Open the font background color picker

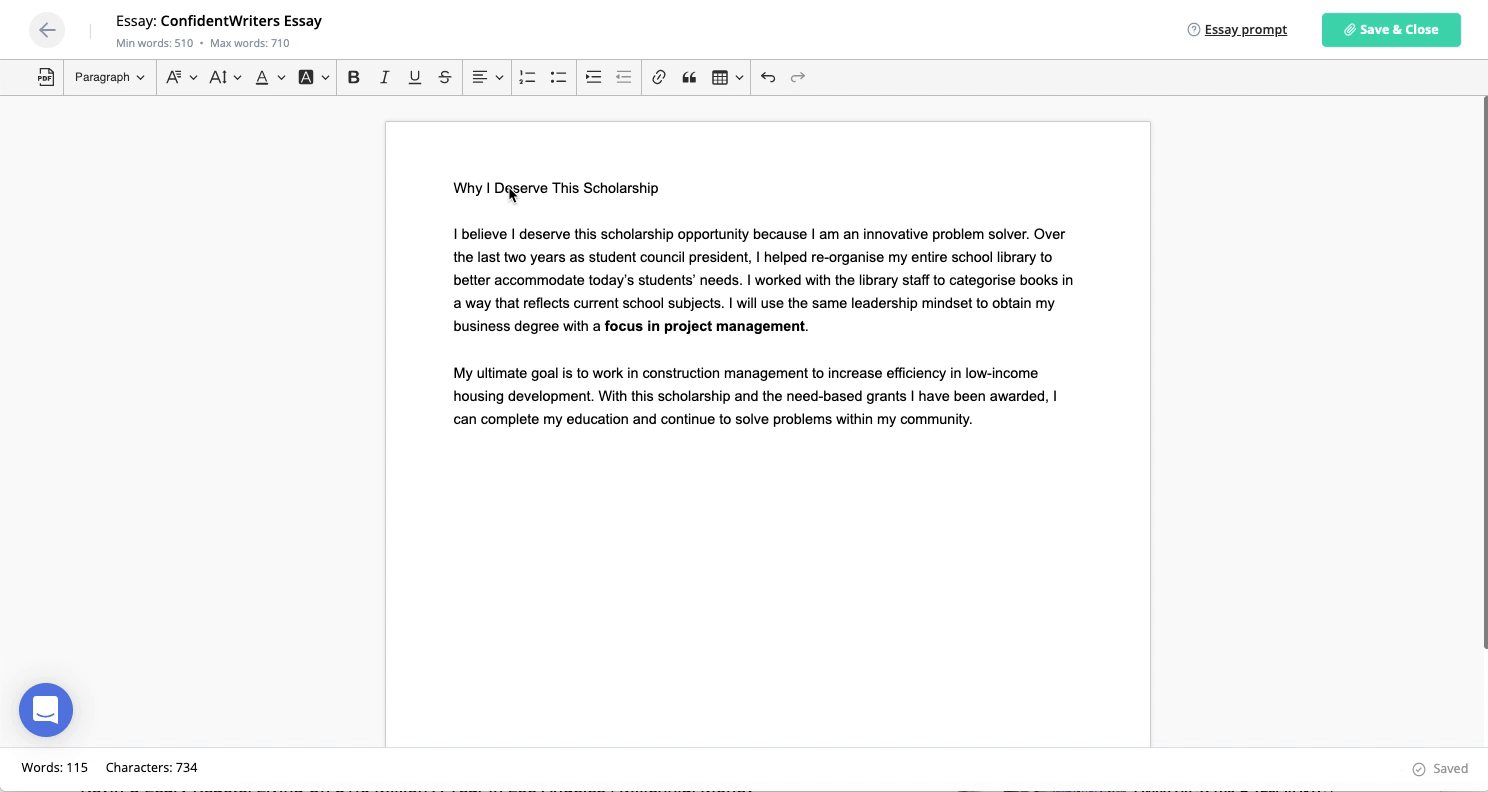click(314, 77)
